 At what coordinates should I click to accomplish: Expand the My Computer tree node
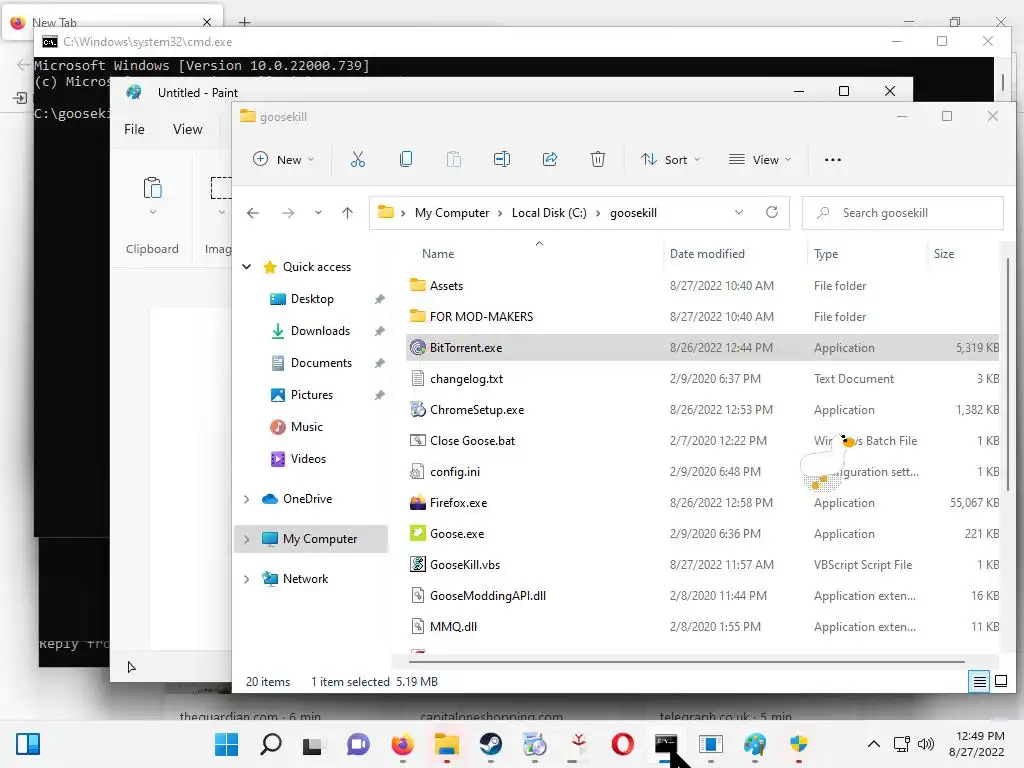[247, 539]
